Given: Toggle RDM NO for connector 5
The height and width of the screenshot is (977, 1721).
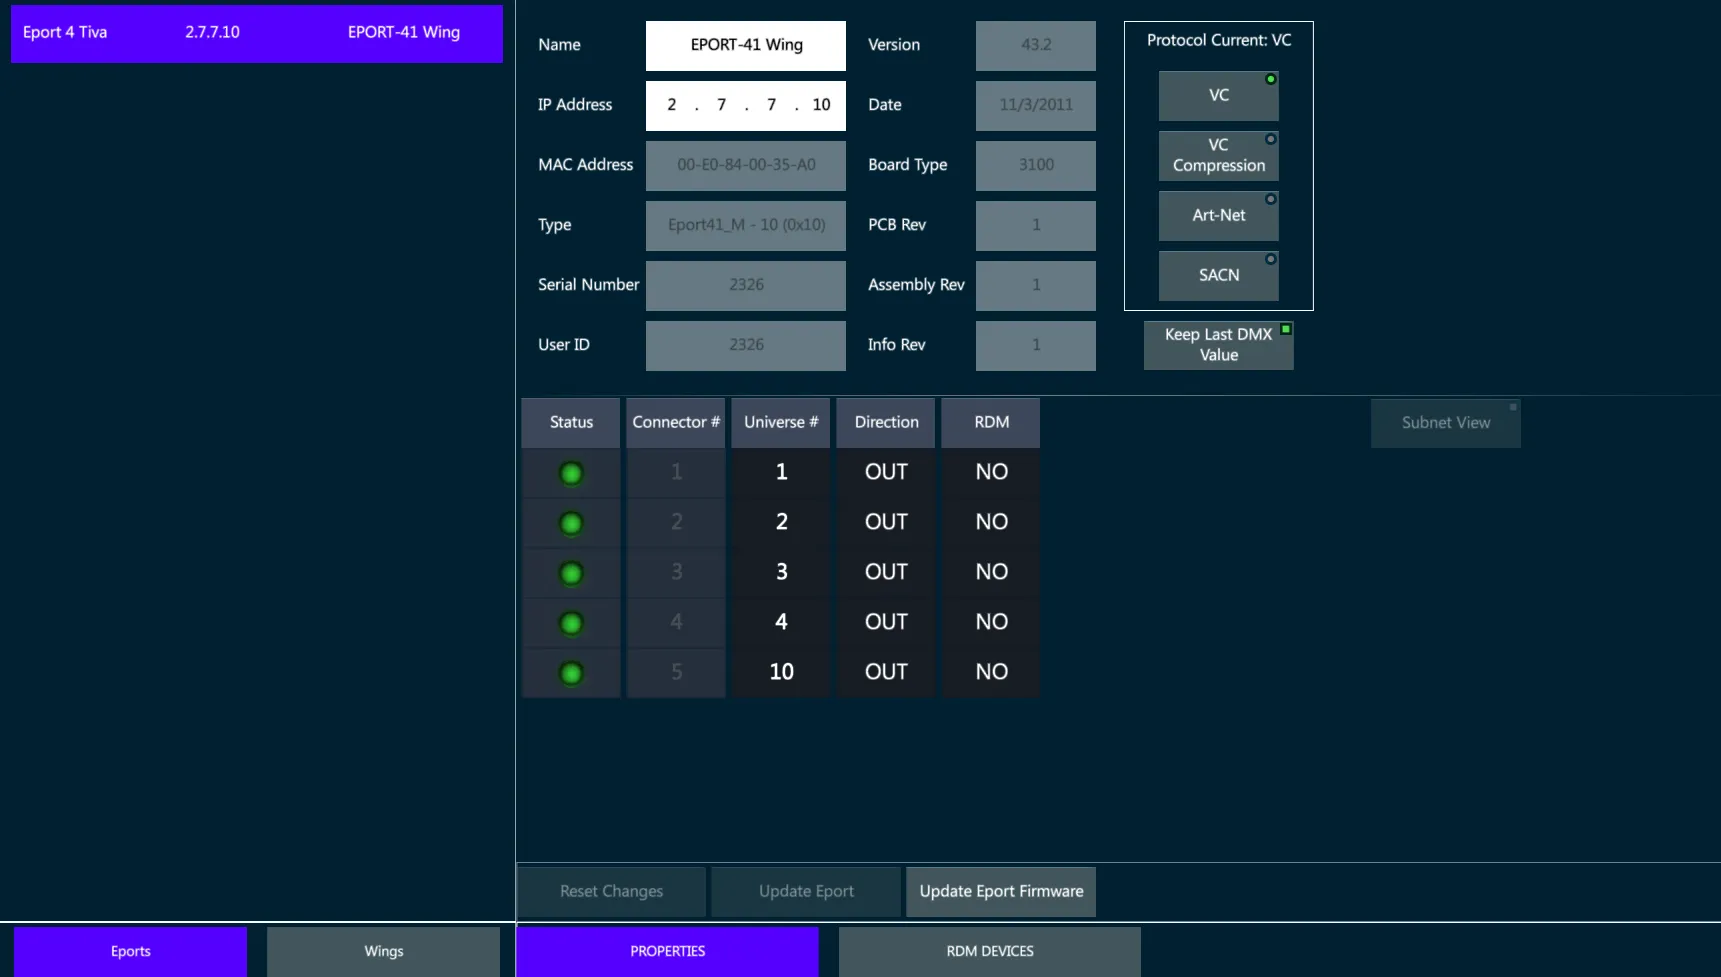Looking at the screenshot, I should pyautogui.click(x=991, y=673).
